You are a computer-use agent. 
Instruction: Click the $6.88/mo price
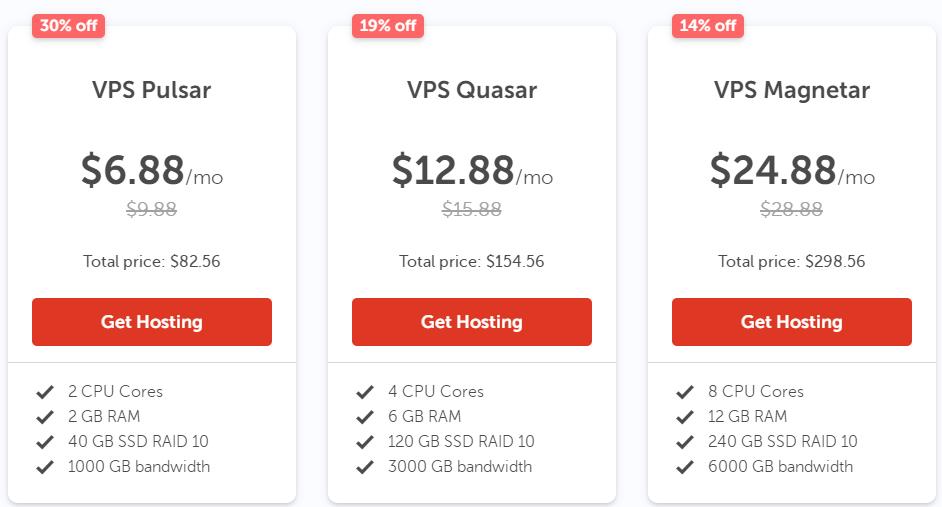152,171
